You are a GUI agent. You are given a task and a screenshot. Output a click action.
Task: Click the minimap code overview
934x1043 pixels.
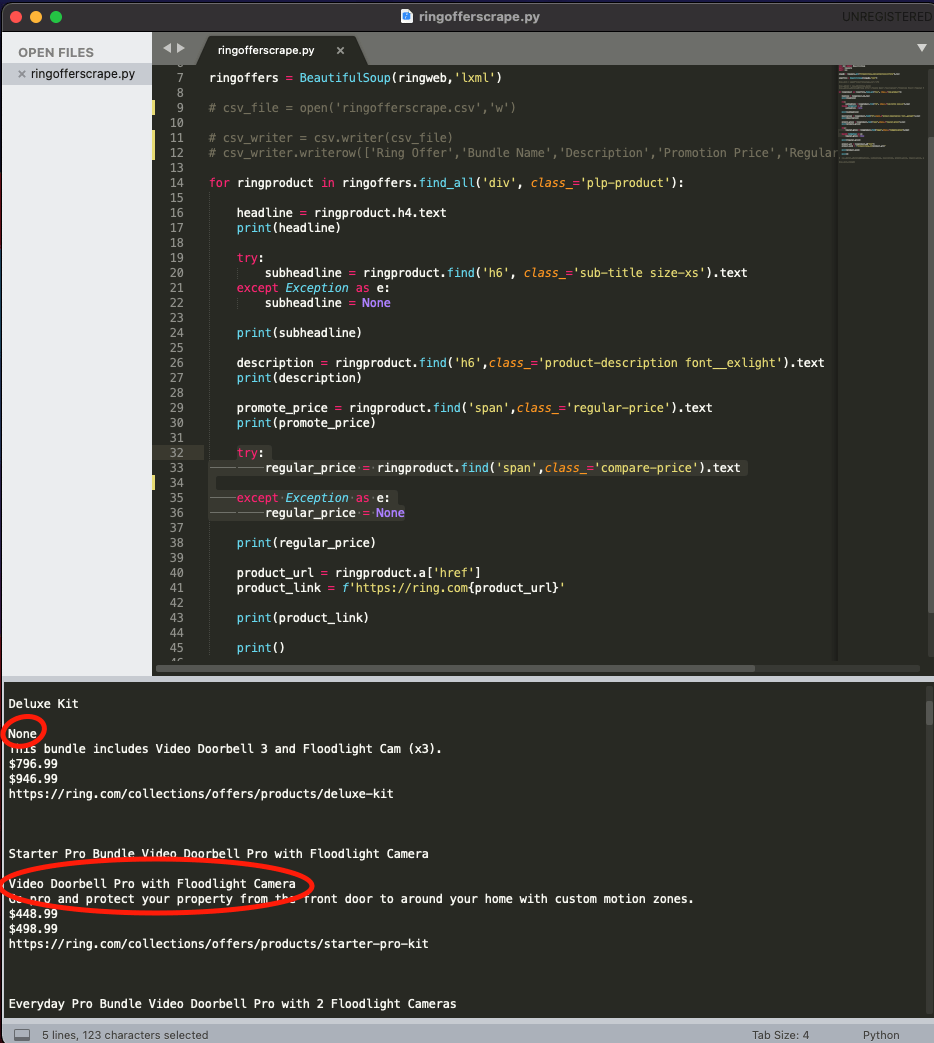pos(881,113)
